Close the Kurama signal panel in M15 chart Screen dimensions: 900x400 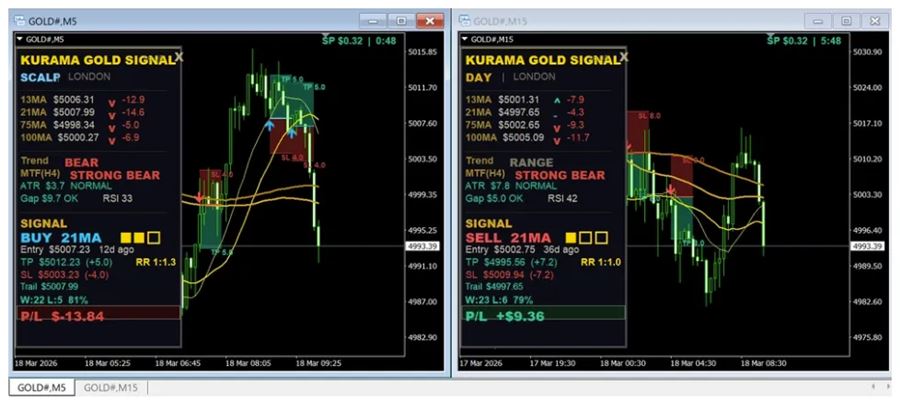coord(624,57)
